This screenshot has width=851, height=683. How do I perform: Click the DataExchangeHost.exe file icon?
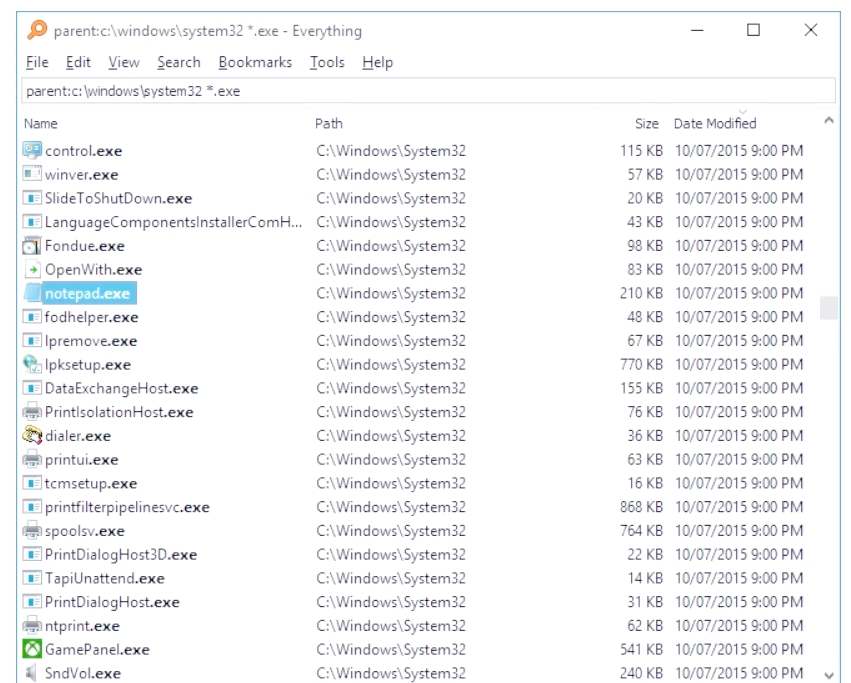pyautogui.click(x=32, y=388)
